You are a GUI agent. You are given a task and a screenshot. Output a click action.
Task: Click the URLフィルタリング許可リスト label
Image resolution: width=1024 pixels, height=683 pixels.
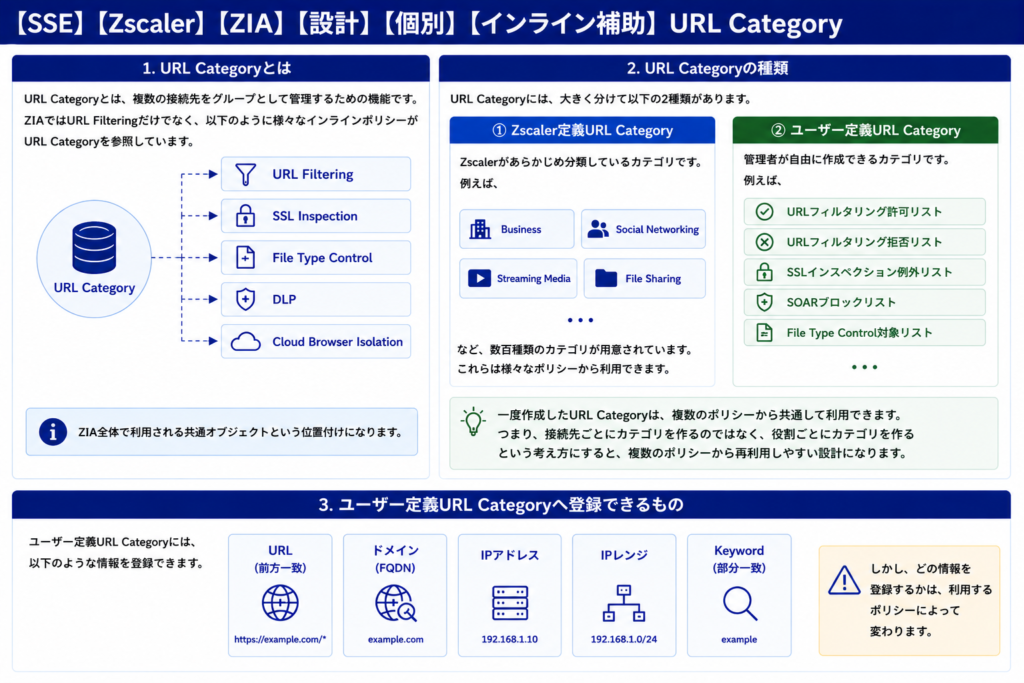[x=864, y=212]
